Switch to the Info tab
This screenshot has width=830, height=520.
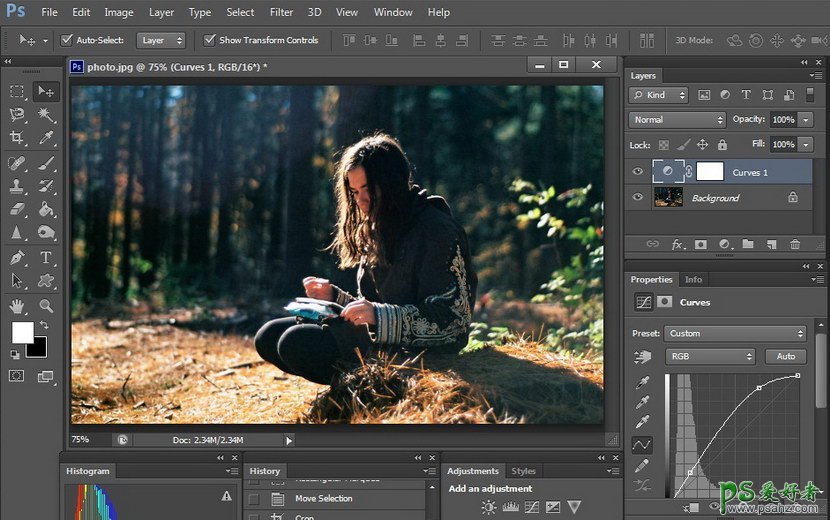[693, 280]
